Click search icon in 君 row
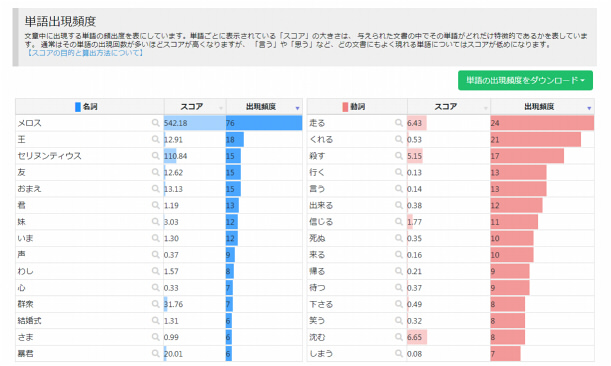The height and width of the screenshot is (366, 611). [155, 205]
